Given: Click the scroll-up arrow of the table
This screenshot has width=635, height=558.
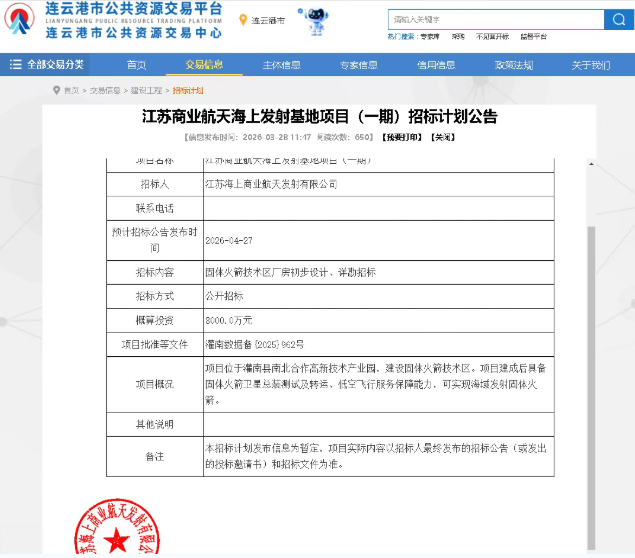Looking at the screenshot, I should coord(591,164).
